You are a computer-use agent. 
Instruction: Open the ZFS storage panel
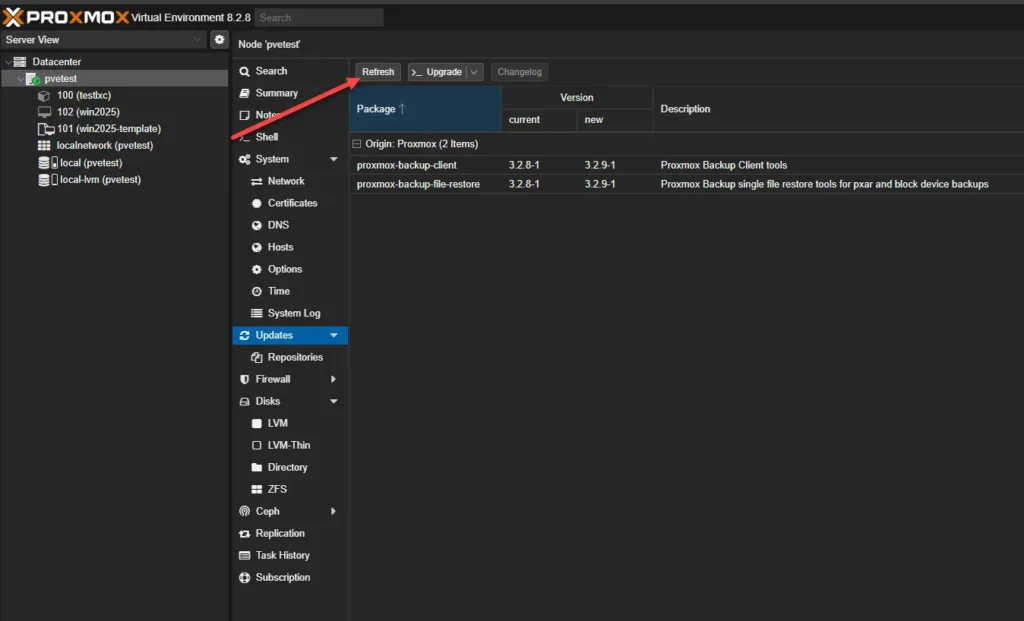(269, 489)
